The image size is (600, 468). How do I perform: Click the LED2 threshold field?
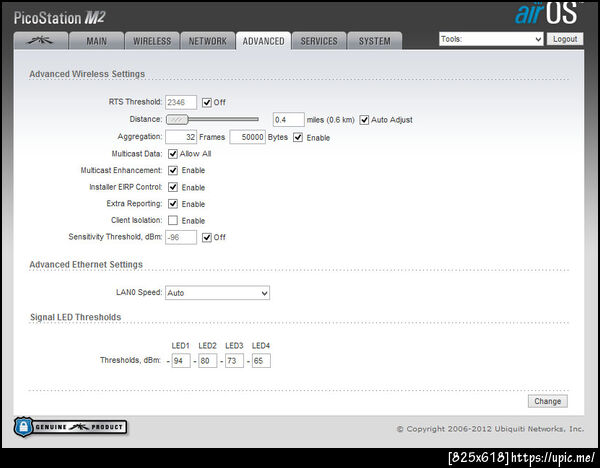[208, 360]
